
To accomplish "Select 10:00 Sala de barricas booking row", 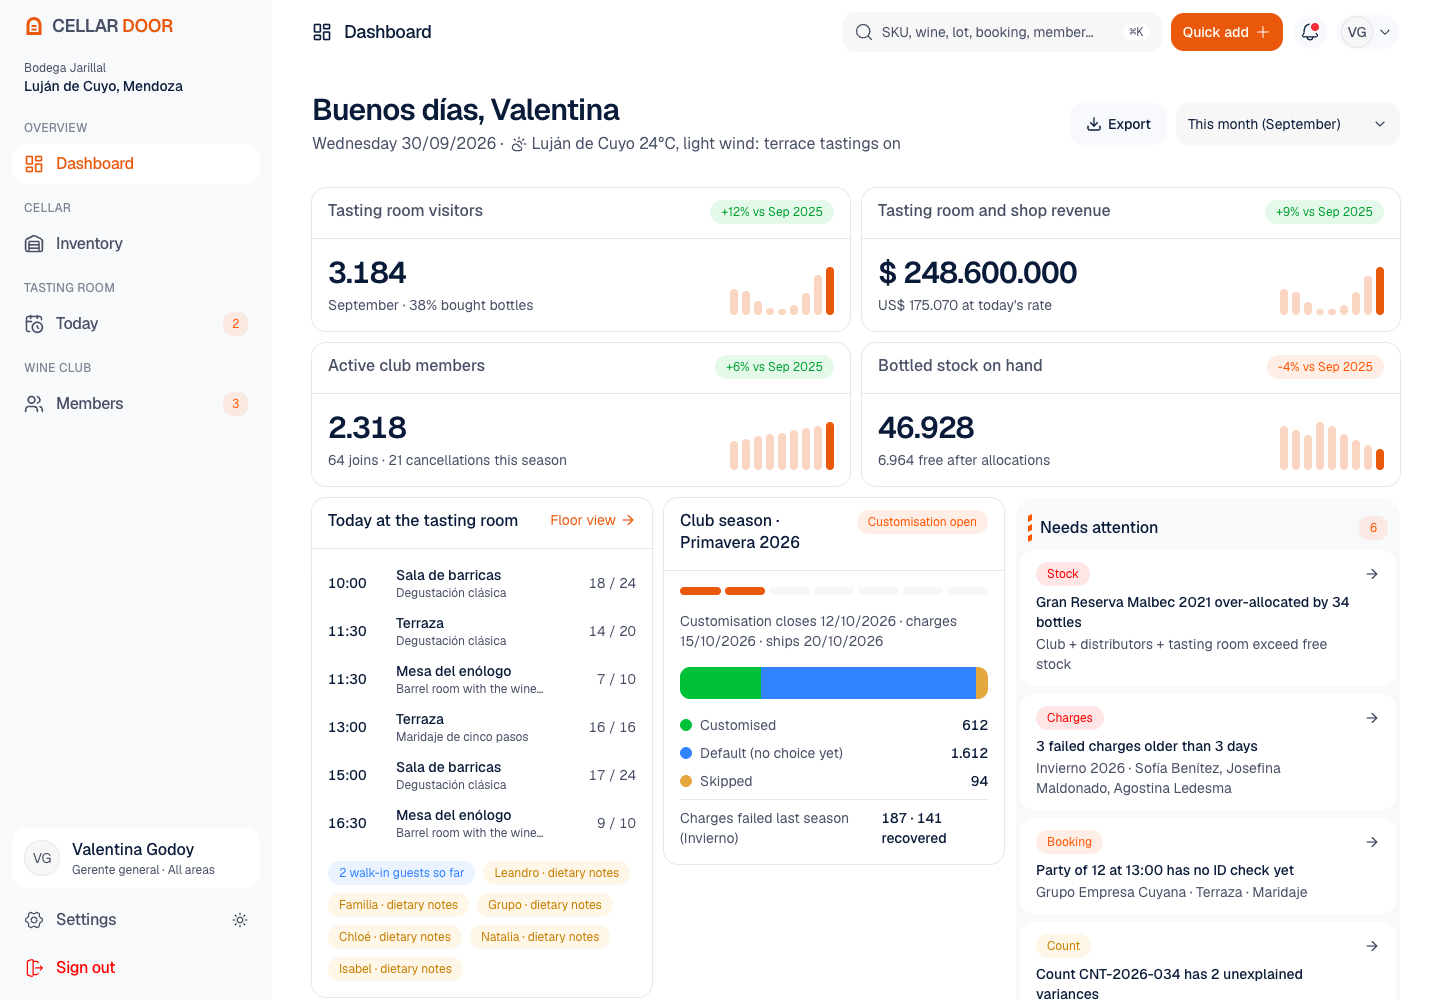I will tap(482, 583).
